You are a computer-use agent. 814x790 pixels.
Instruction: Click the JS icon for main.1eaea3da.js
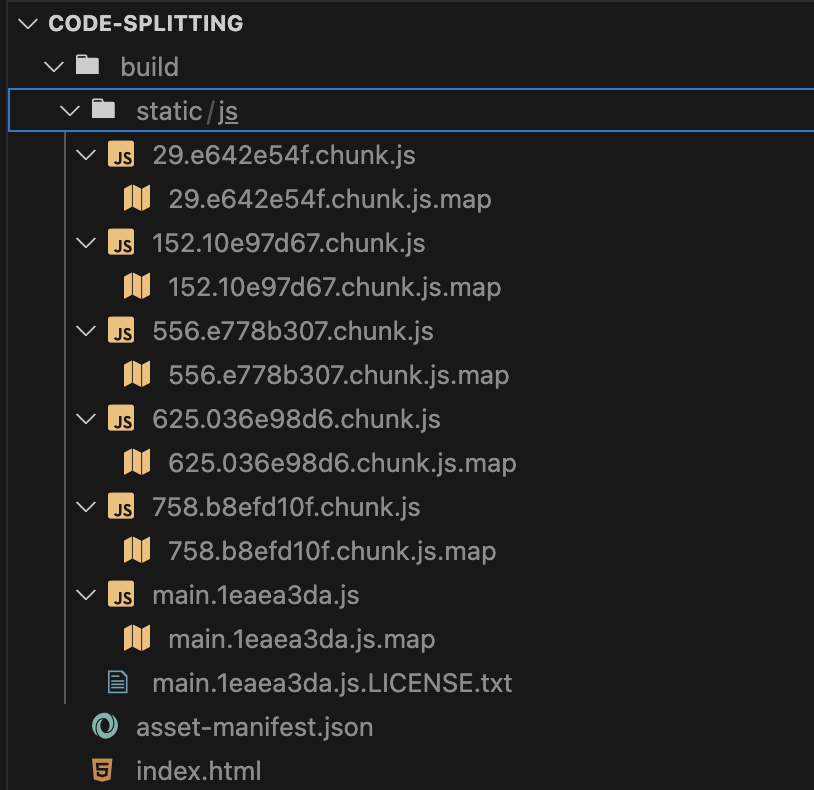point(121,594)
